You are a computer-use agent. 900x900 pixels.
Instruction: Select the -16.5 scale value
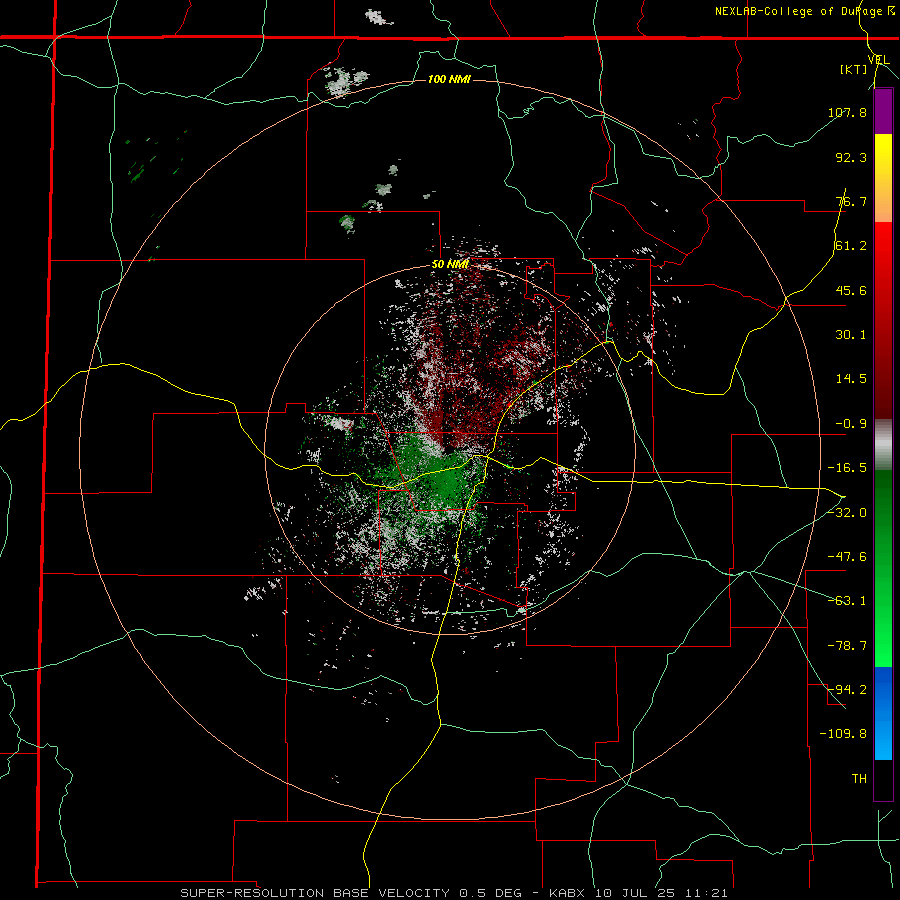point(847,468)
